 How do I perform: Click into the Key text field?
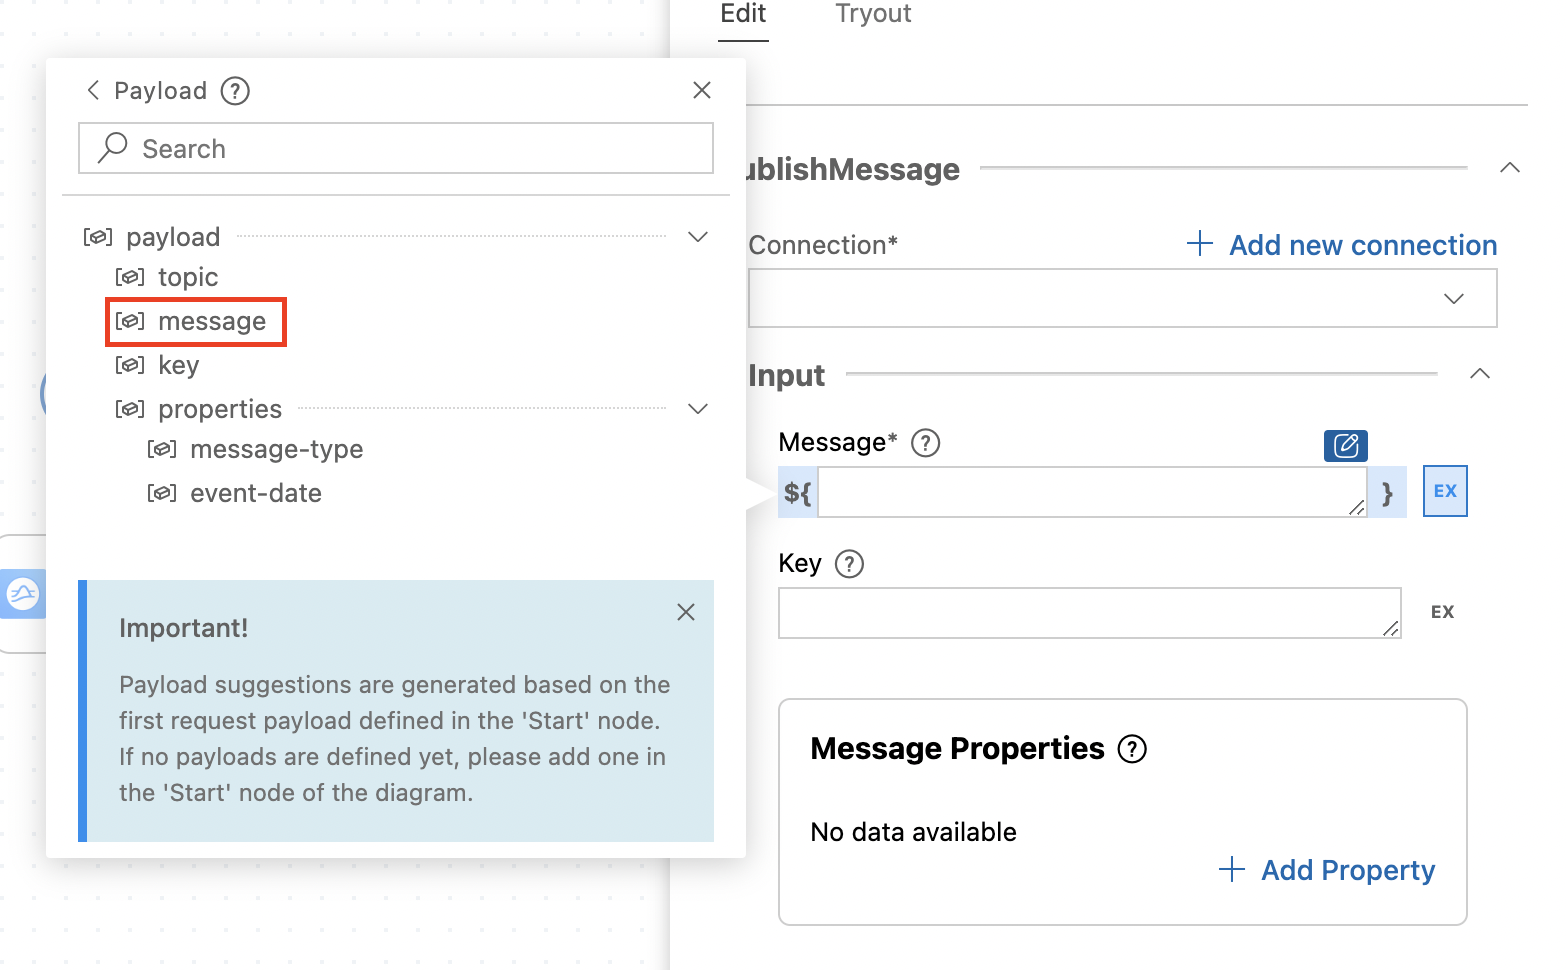1089,613
